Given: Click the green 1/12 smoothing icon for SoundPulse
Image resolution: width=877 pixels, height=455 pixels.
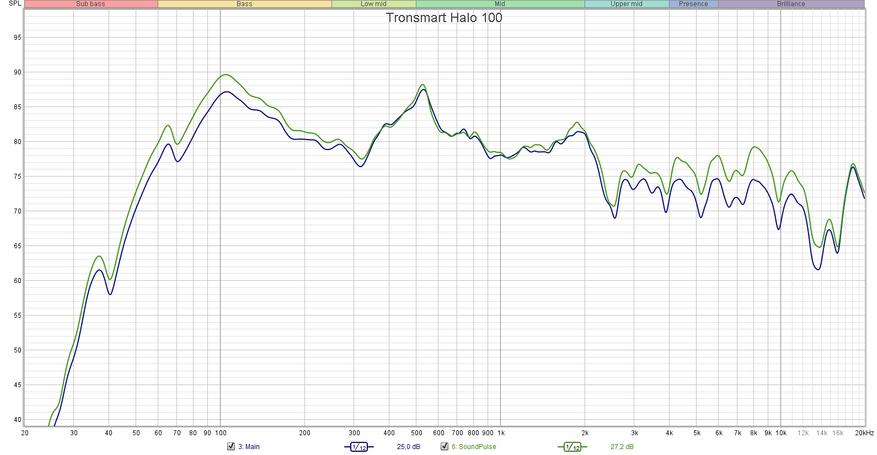Looking at the screenshot, I should pyautogui.click(x=572, y=447).
